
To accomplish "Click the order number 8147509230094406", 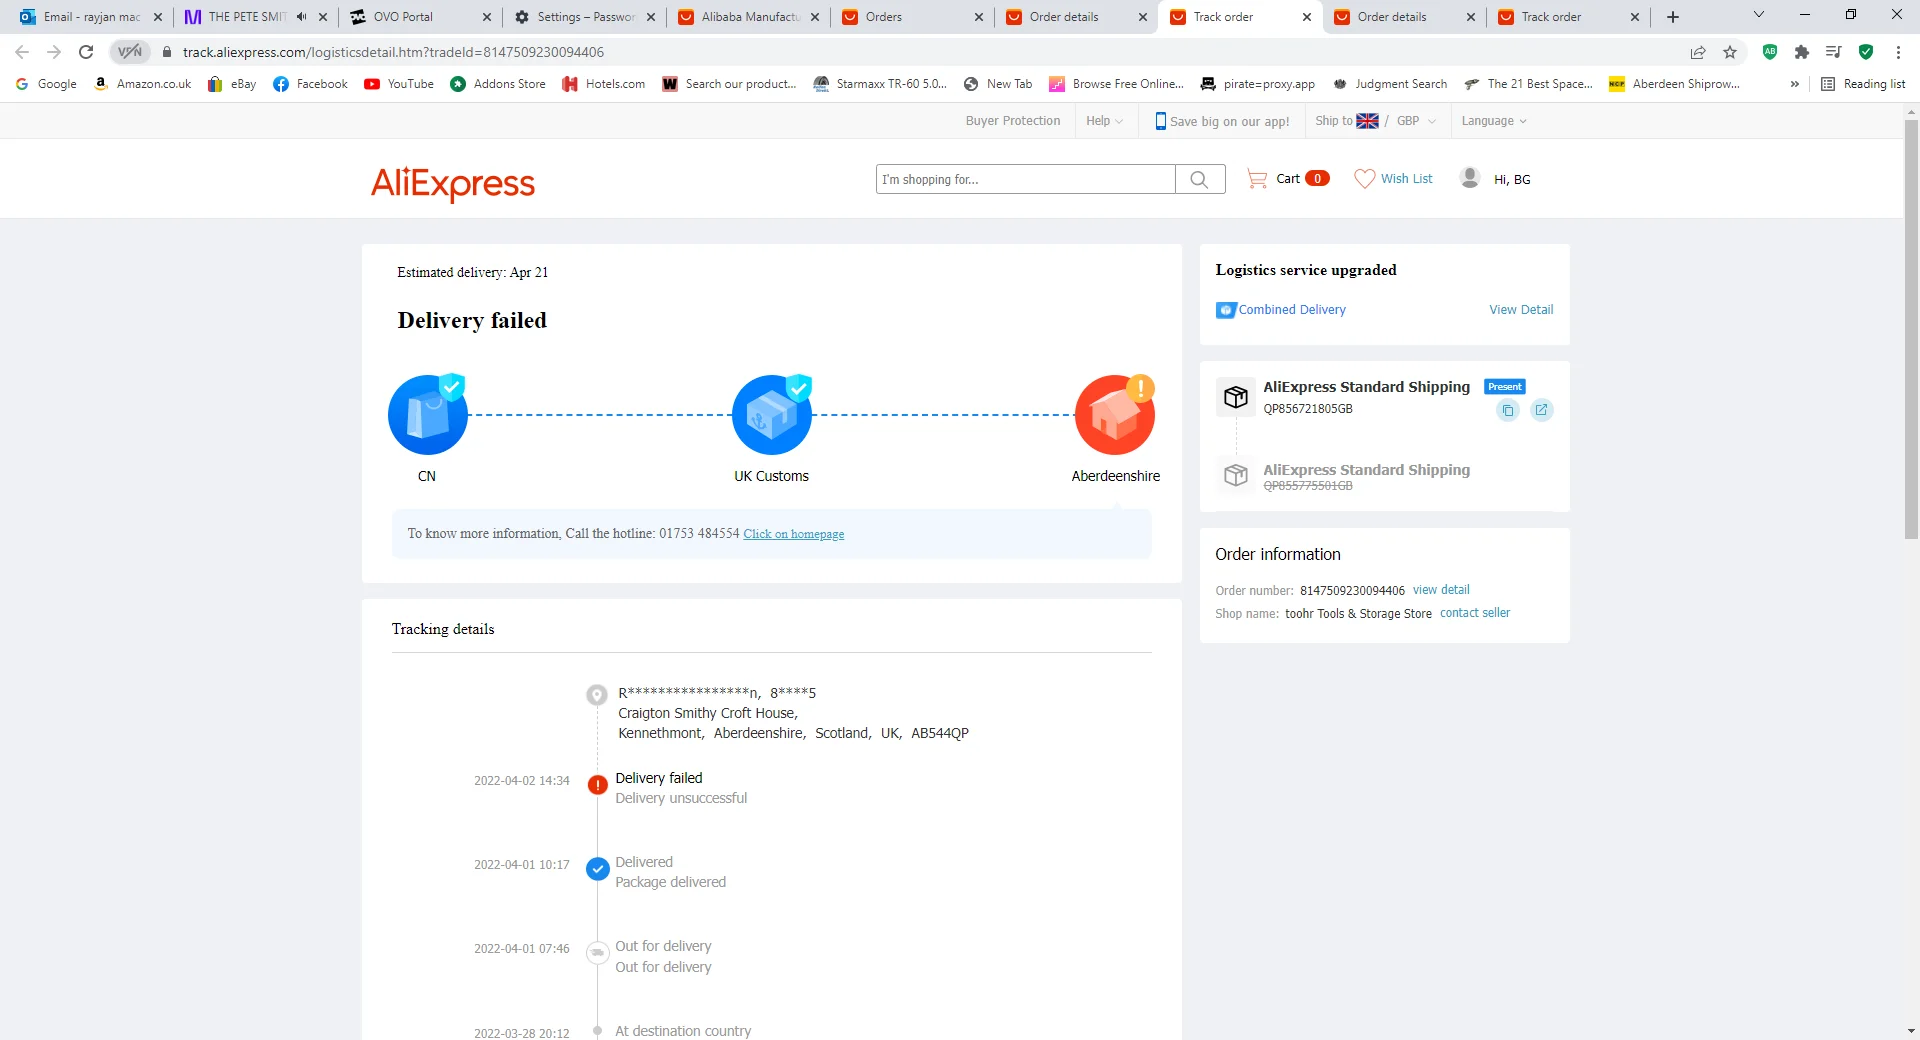I will pyautogui.click(x=1352, y=591).
